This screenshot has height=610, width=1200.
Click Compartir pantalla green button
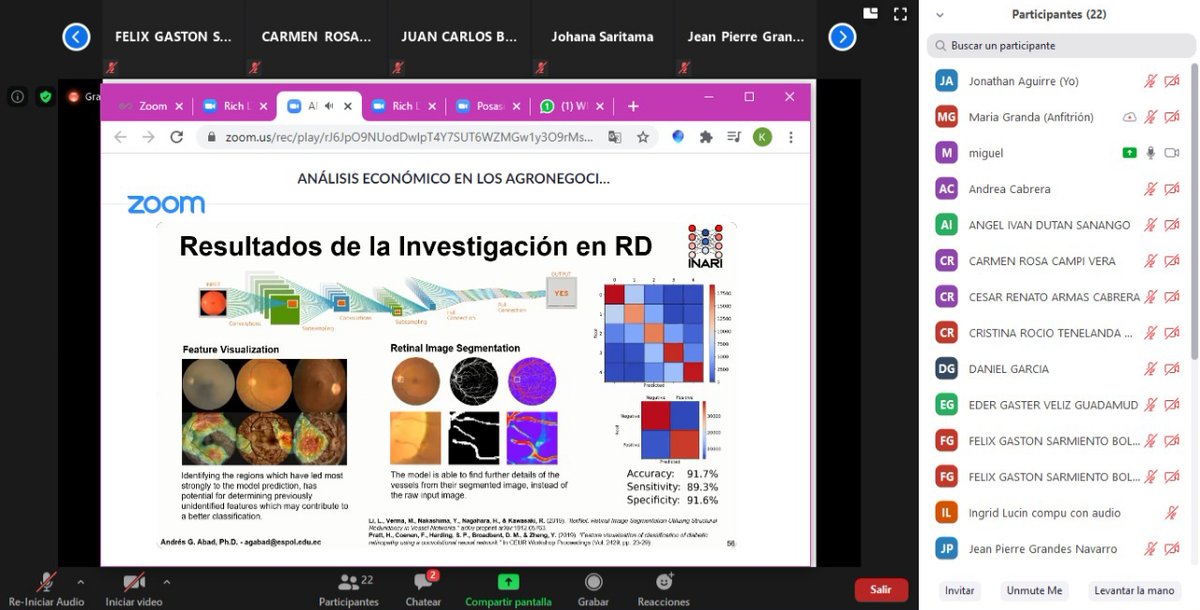[x=508, y=588]
